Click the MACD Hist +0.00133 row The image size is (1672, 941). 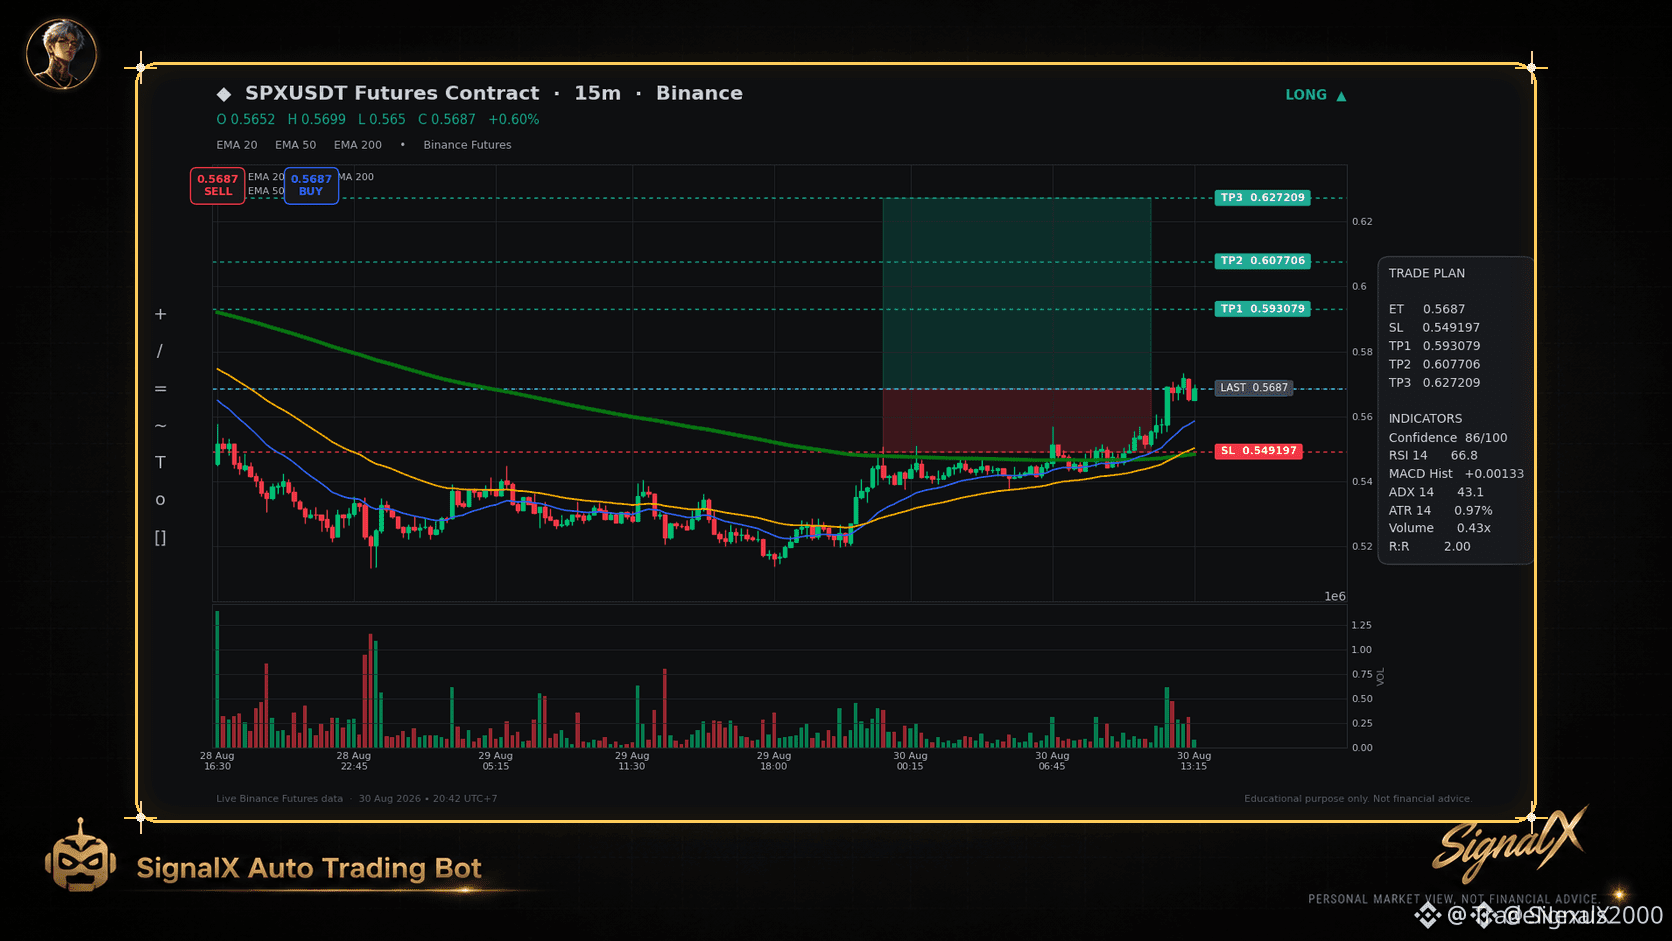click(x=1456, y=473)
